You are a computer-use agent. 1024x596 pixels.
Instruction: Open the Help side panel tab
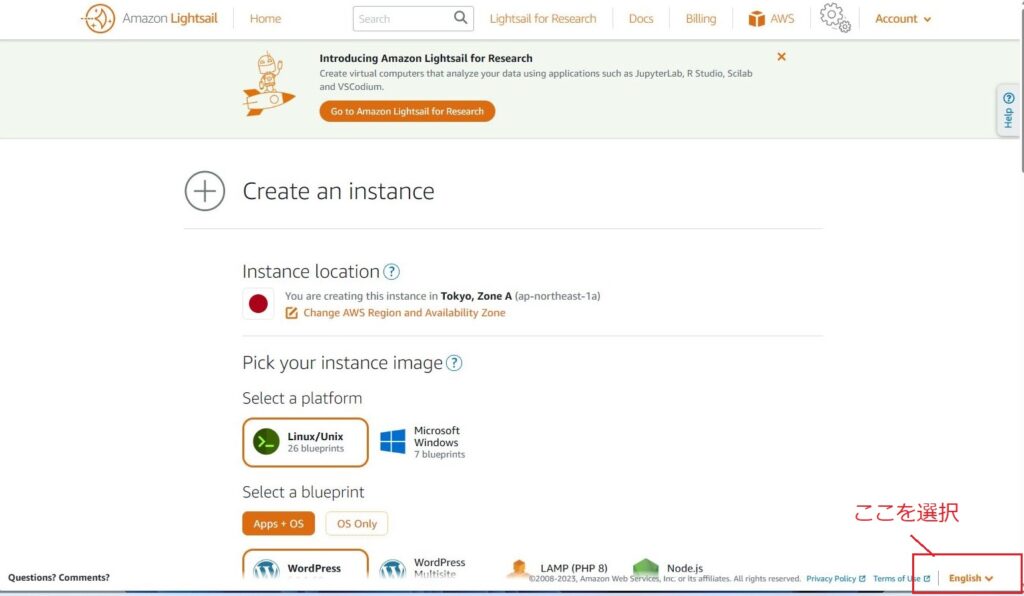point(1008,110)
